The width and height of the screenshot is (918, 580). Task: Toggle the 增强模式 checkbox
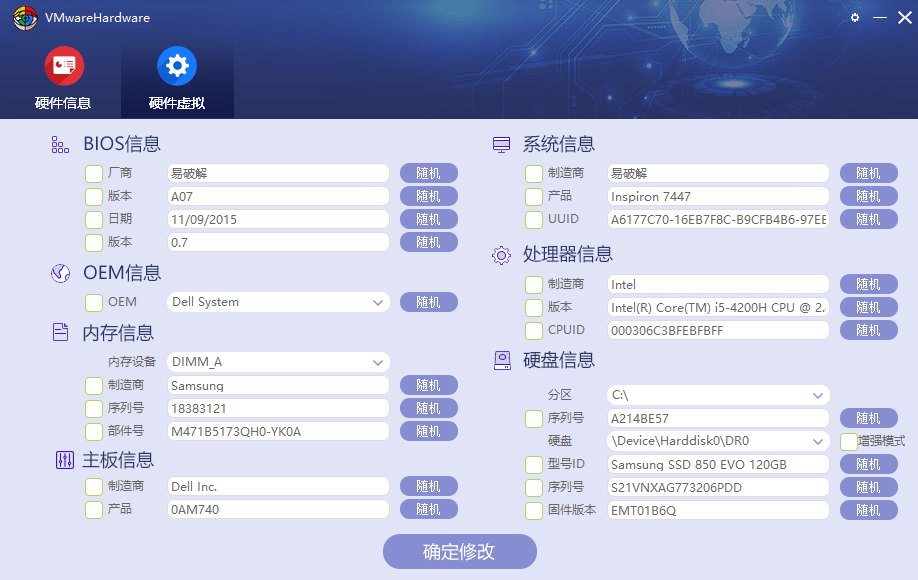coord(849,441)
